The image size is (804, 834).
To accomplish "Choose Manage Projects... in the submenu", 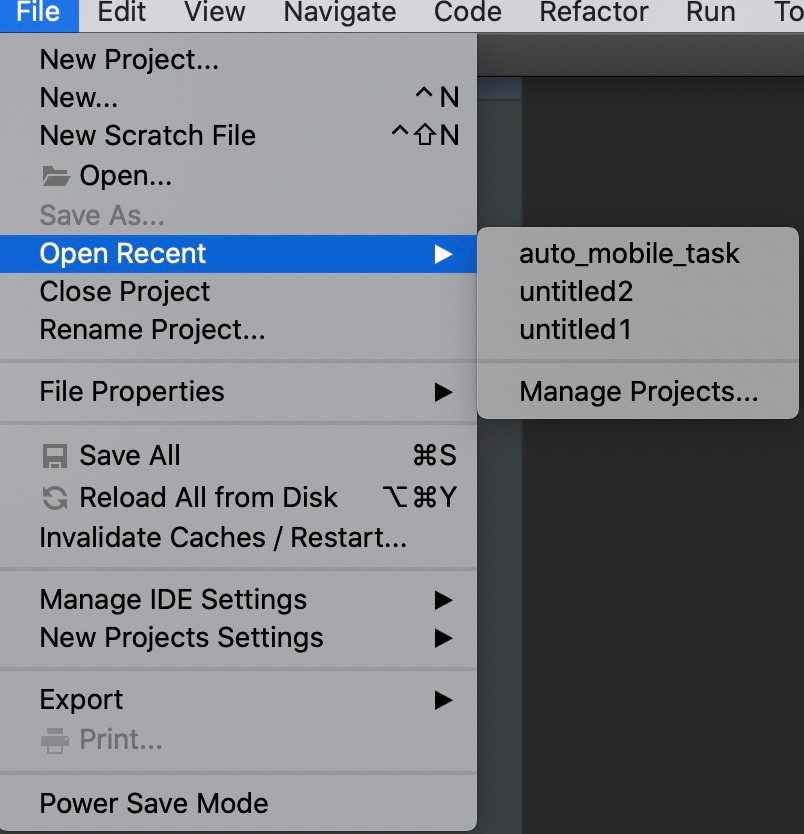I will coord(638,392).
